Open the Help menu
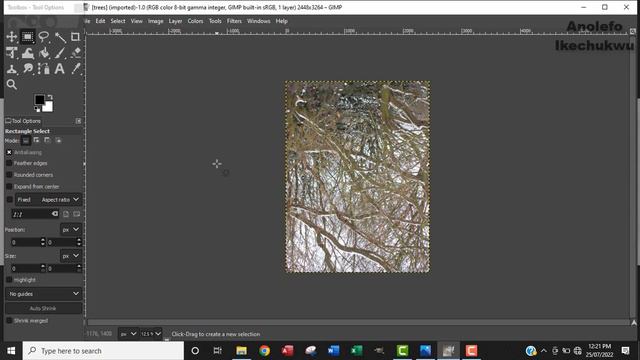Image resolution: width=640 pixels, height=360 pixels. click(x=282, y=21)
